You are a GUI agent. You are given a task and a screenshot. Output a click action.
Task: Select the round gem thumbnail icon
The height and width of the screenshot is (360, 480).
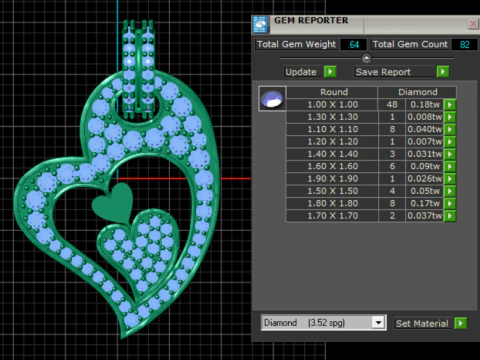pyautogui.click(x=272, y=99)
